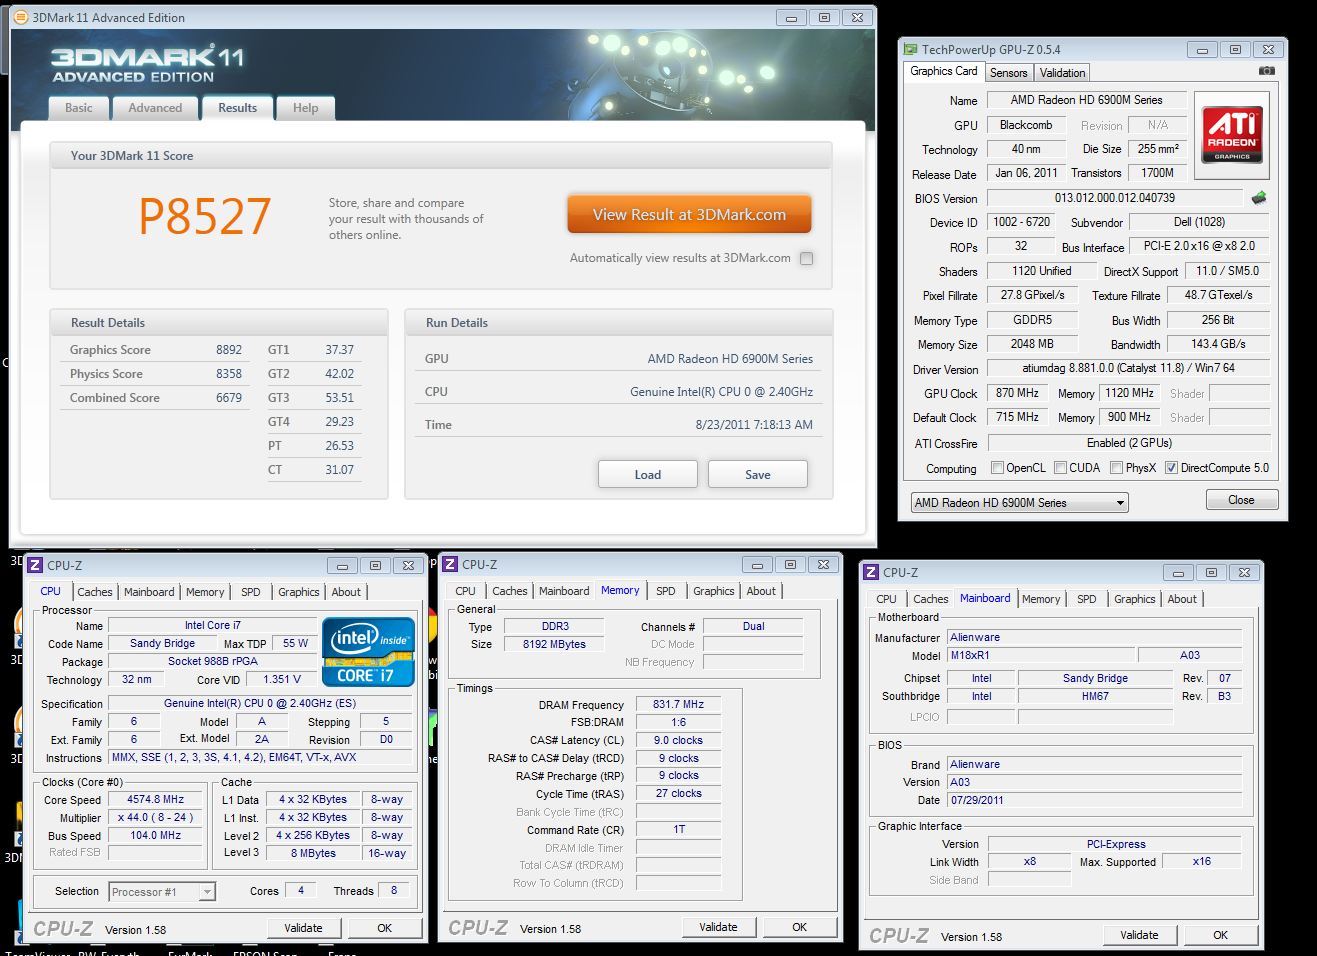Click the Load button in Run Details
The width and height of the screenshot is (1317, 956).
(647, 474)
